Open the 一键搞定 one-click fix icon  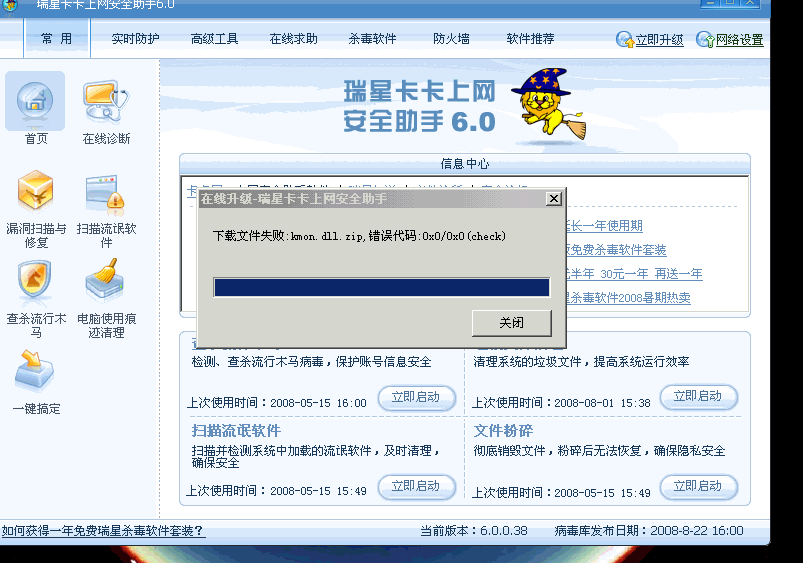point(34,370)
